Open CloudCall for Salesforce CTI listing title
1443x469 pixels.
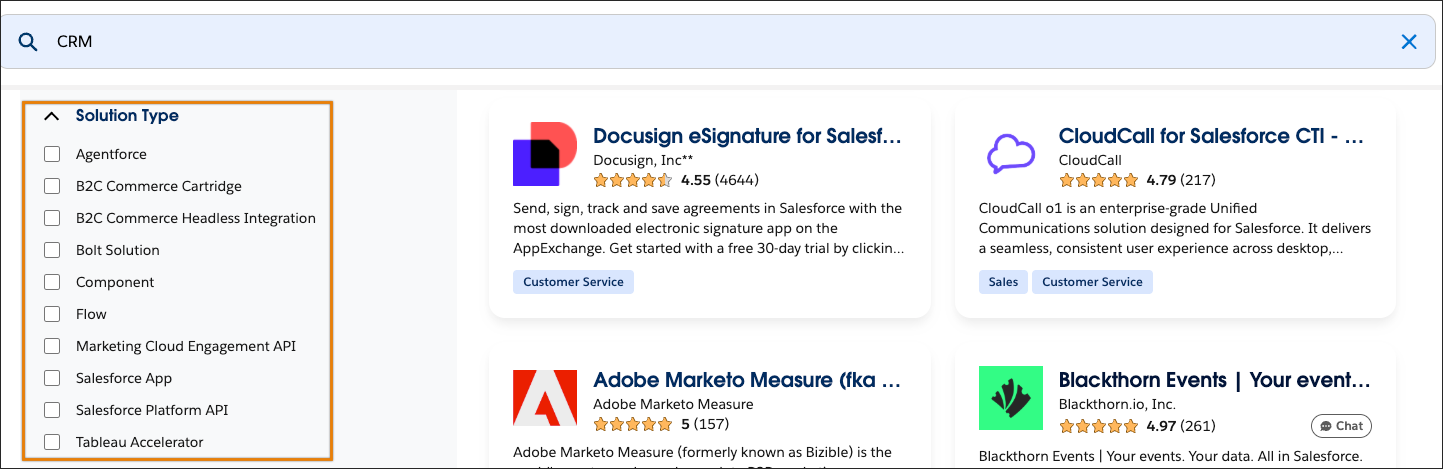point(1212,136)
